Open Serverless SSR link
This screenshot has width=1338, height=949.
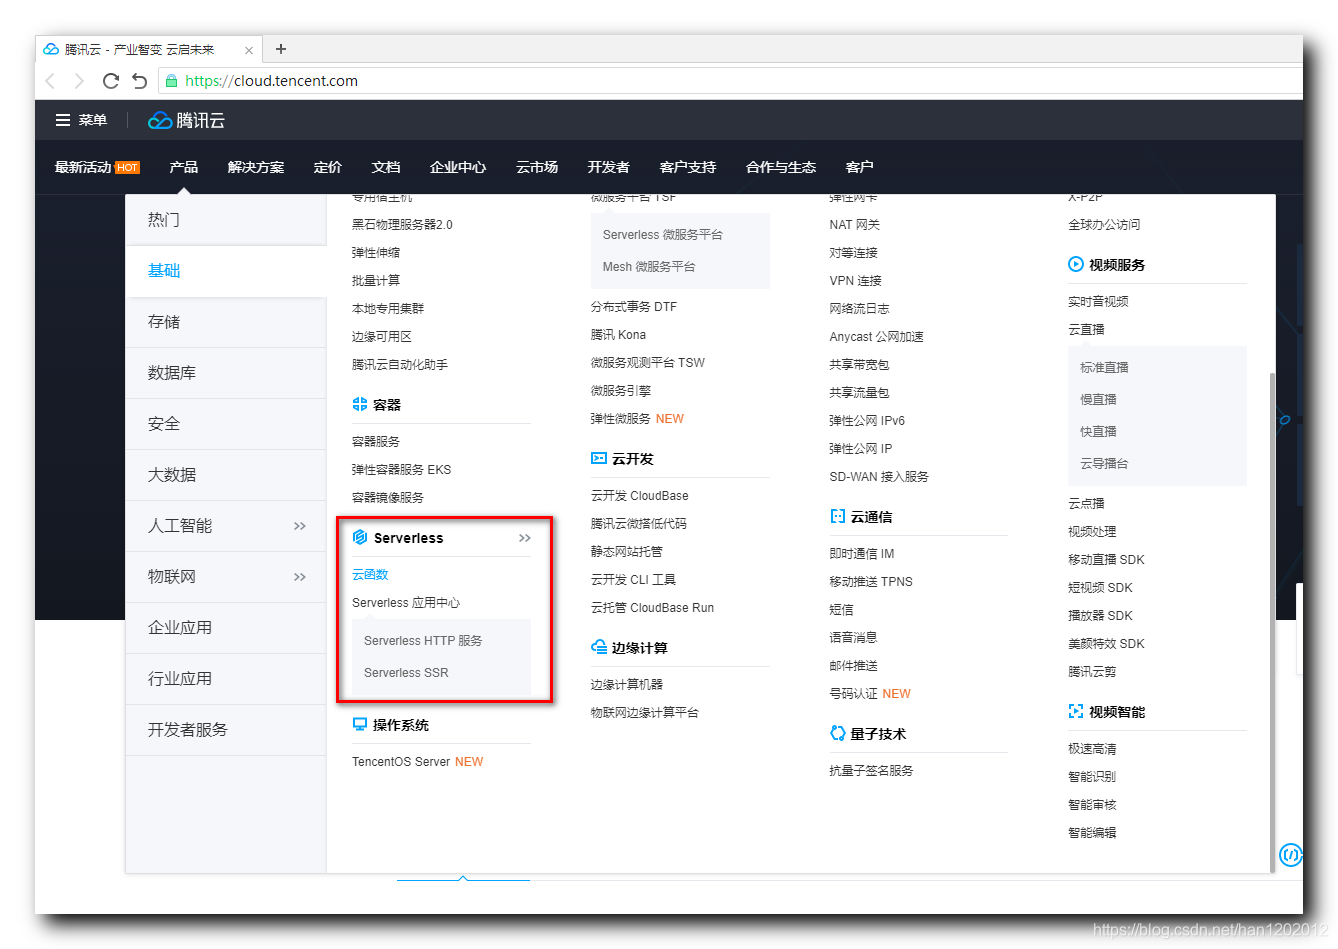406,672
